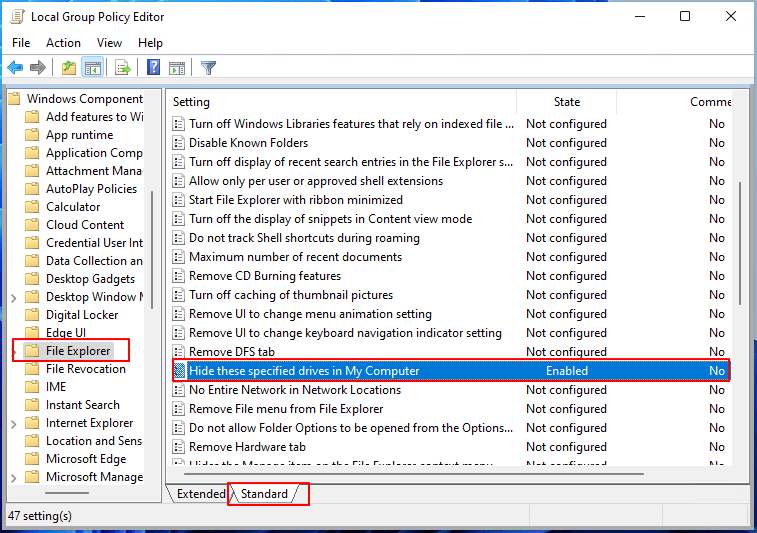This screenshot has height=533, width=757.
Task: Click policy icon beside Remove DFS tab
Action: (x=179, y=352)
